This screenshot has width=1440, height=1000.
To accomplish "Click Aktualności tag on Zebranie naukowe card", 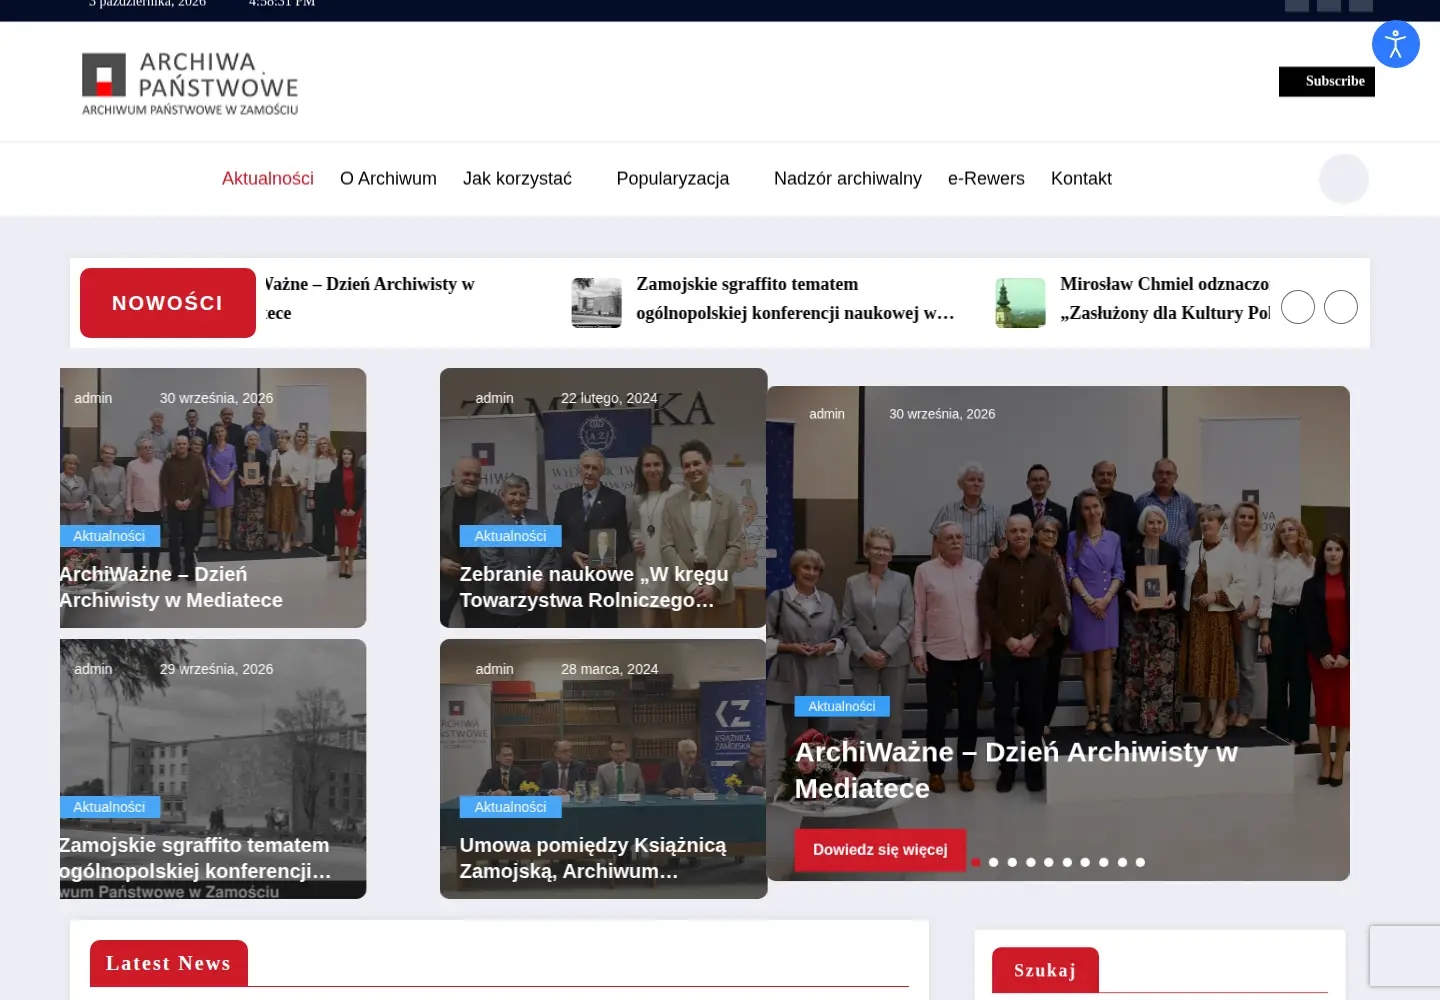I will point(510,536).
